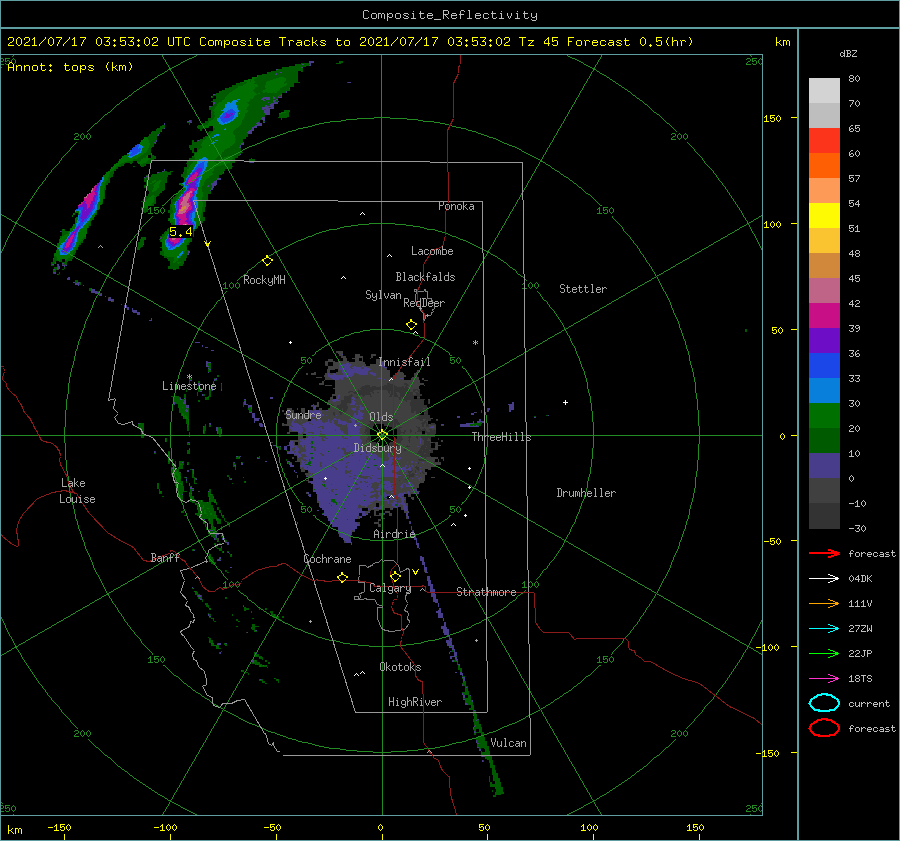
Task: Click the Limestone label
Action: coord(189,386)
